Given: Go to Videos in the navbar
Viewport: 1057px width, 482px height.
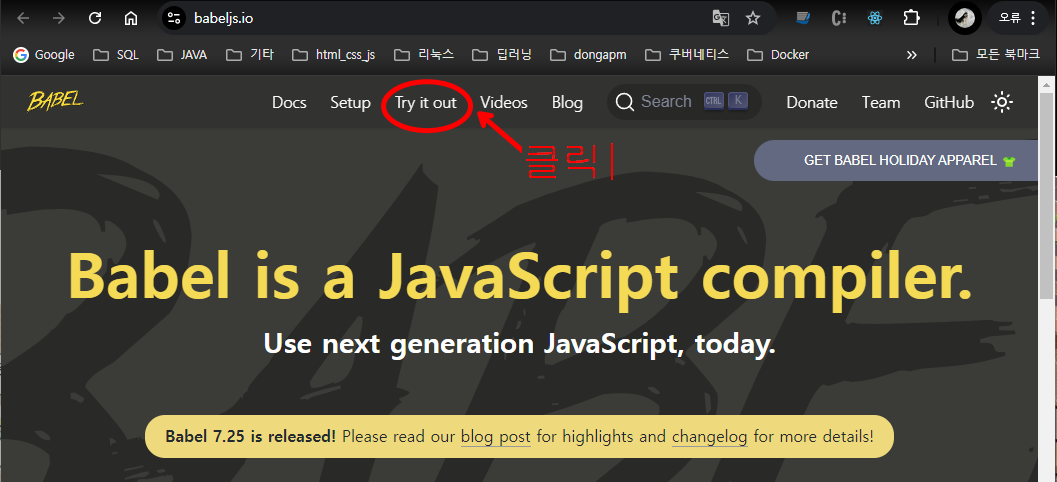Looking at the screenshot, I should 504,102.
